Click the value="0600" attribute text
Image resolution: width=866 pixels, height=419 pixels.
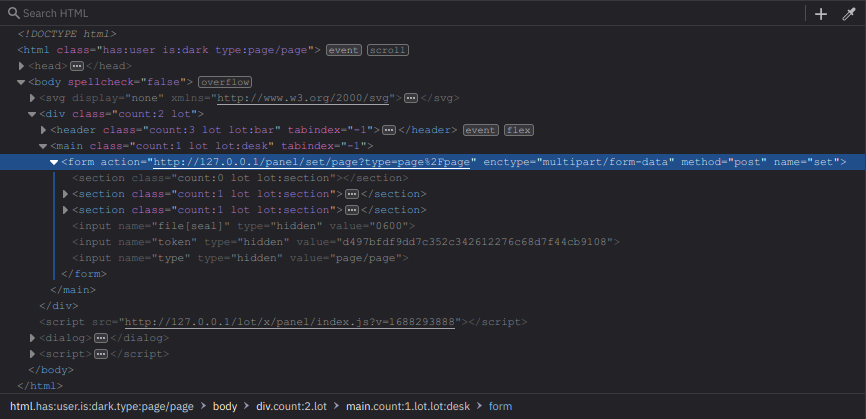pyautogui.click(x=369, y=226)
